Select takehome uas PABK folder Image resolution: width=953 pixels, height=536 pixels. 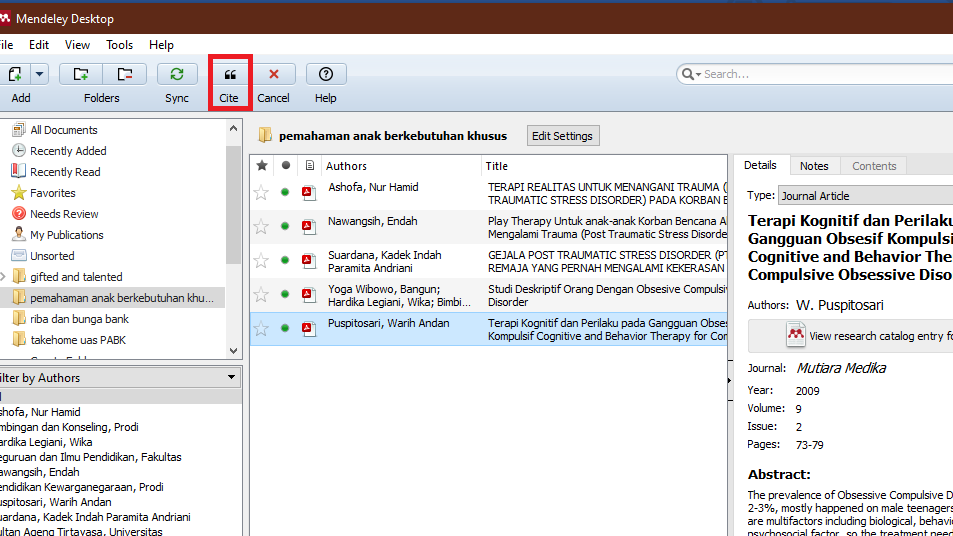(78, 340)
